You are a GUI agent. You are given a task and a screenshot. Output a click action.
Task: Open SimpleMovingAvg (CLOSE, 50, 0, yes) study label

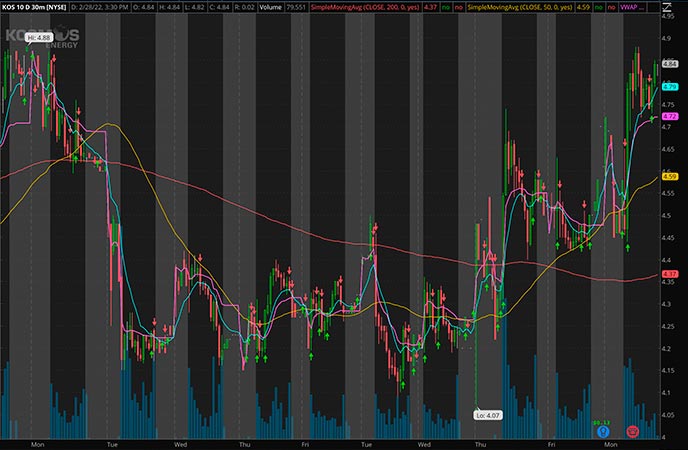tap(520, 7)
